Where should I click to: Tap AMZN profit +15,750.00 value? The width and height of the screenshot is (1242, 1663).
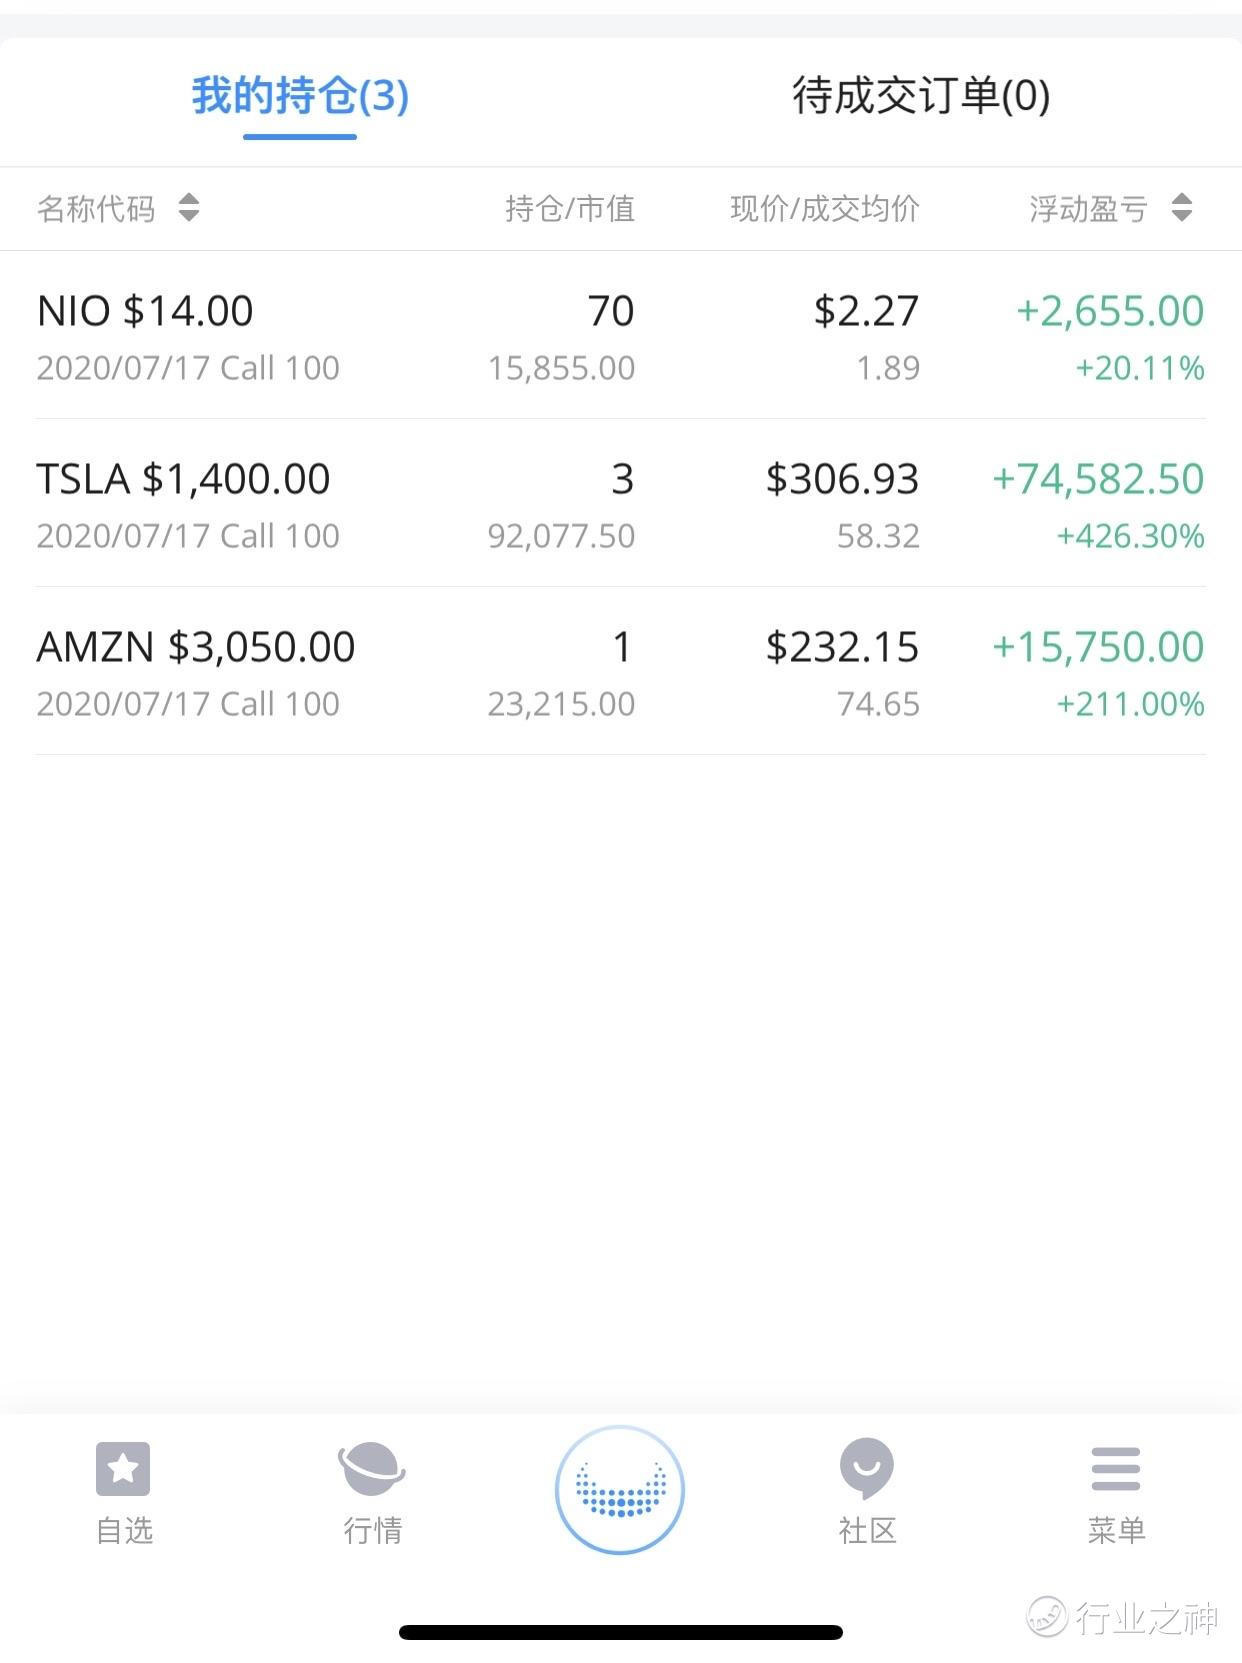pos(1098,647)
